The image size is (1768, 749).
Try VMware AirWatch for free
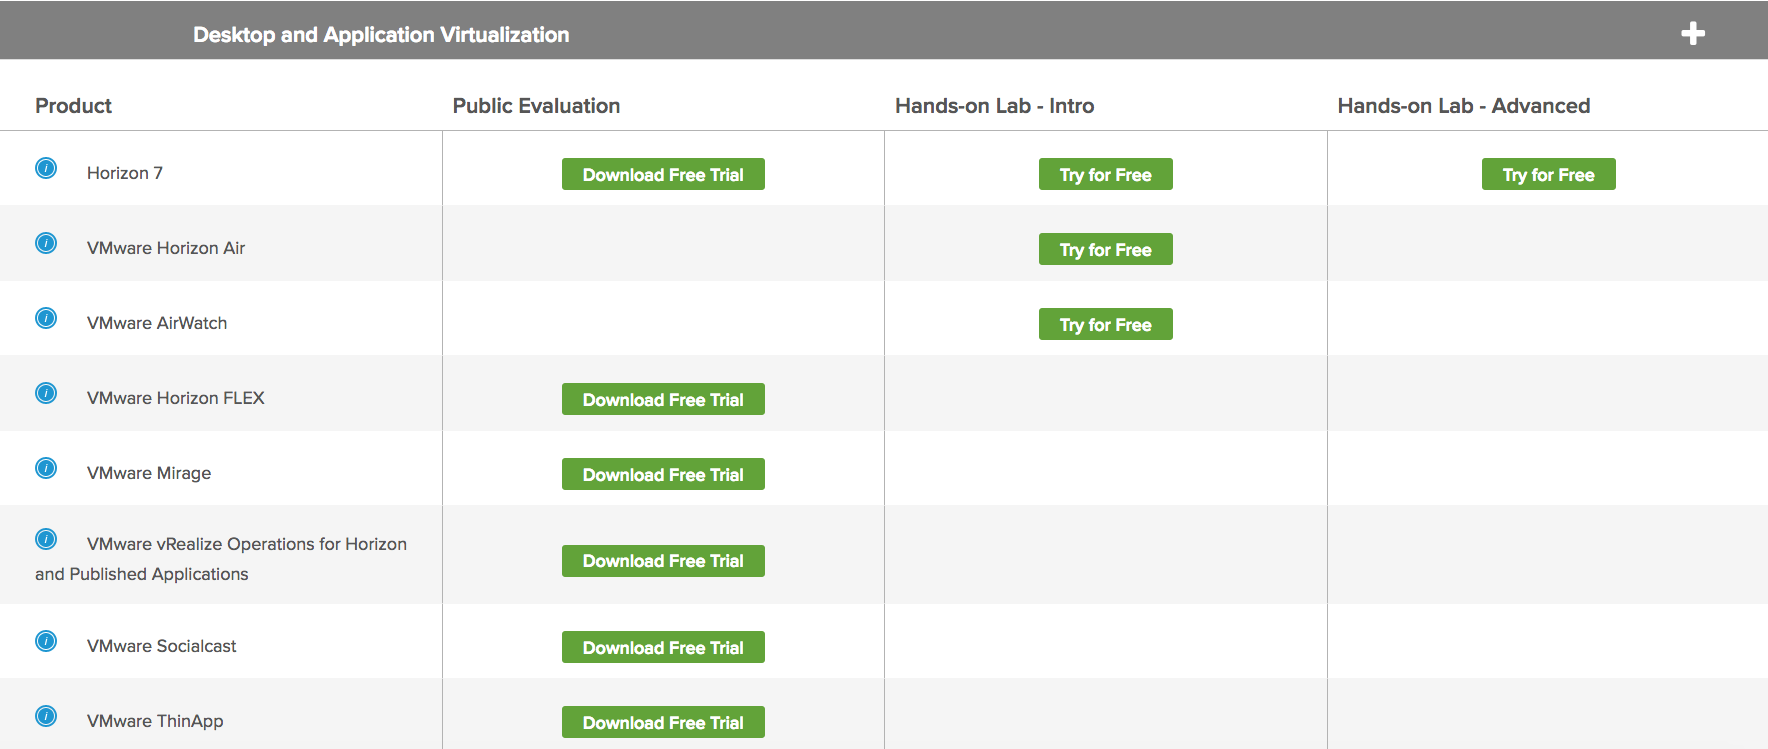click(x=1106, y=324)
